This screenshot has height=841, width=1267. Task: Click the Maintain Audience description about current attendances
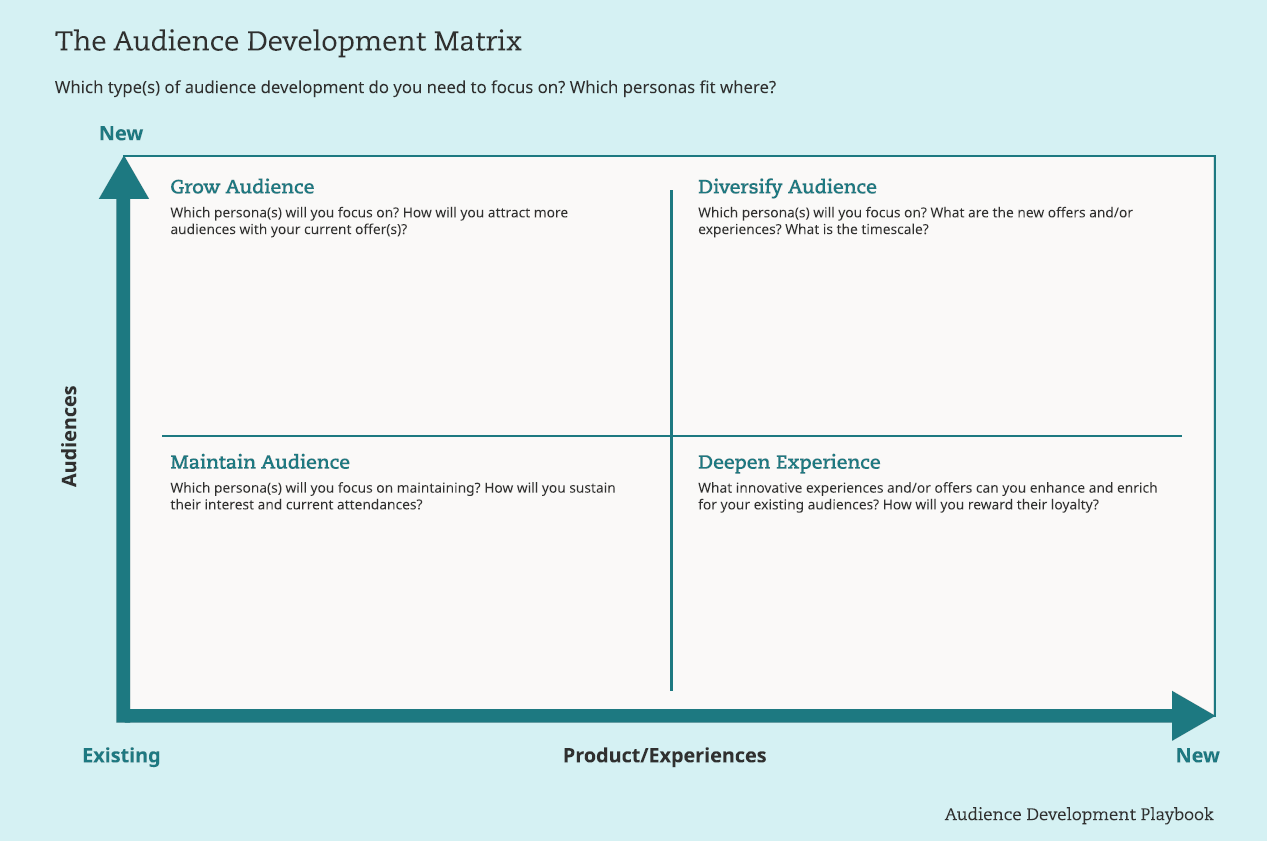392,496
